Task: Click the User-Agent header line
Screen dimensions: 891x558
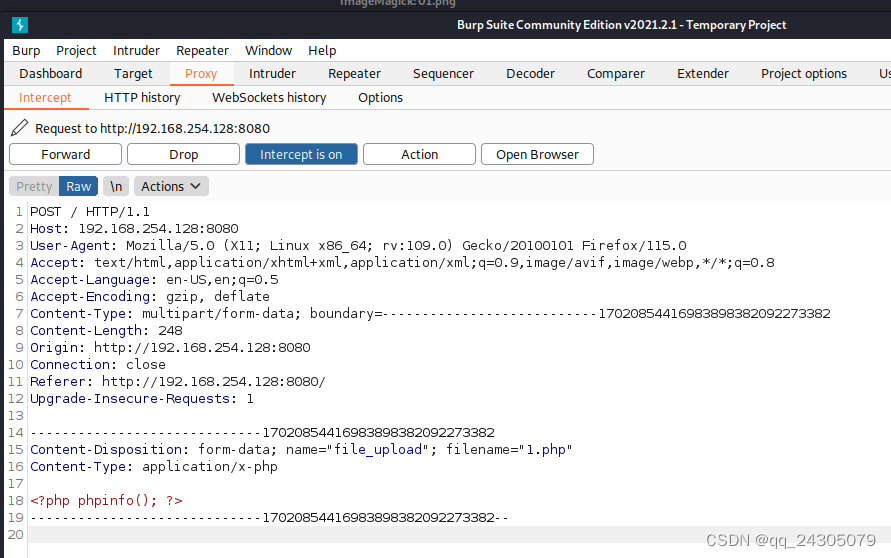Action: [358, 245]
